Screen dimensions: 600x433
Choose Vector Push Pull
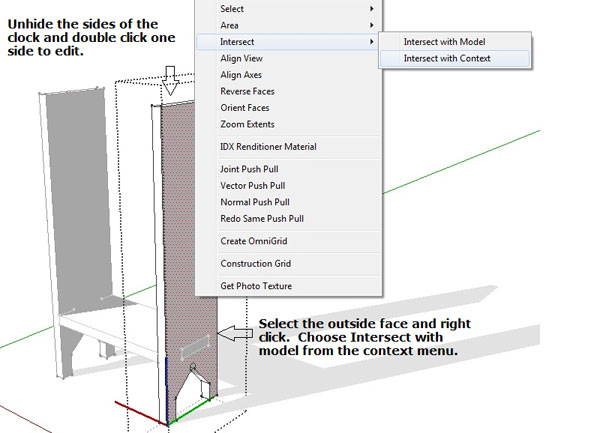pyautogui.click(x=256, y=185)
